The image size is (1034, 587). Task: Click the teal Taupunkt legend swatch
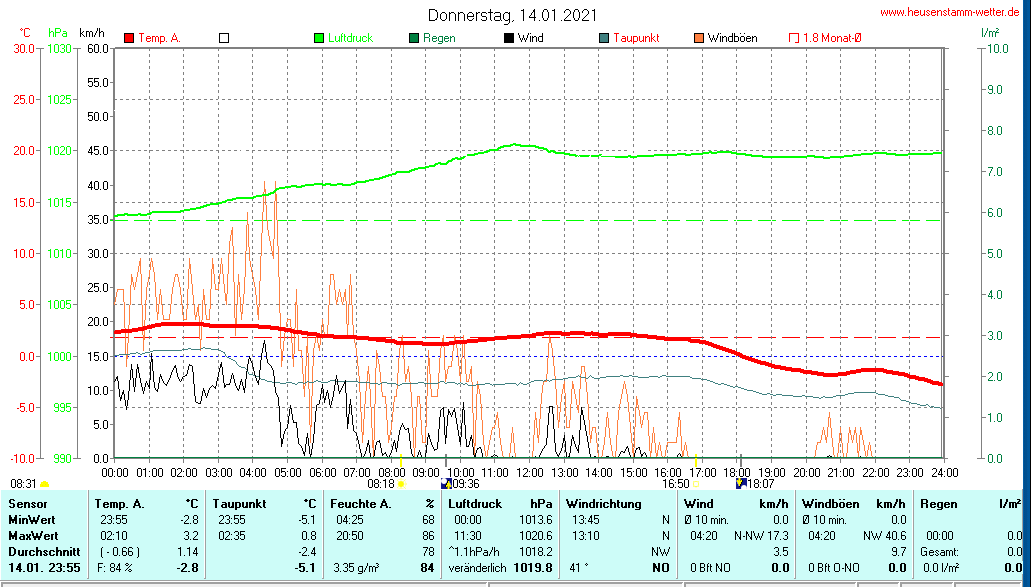coord(604,38)
